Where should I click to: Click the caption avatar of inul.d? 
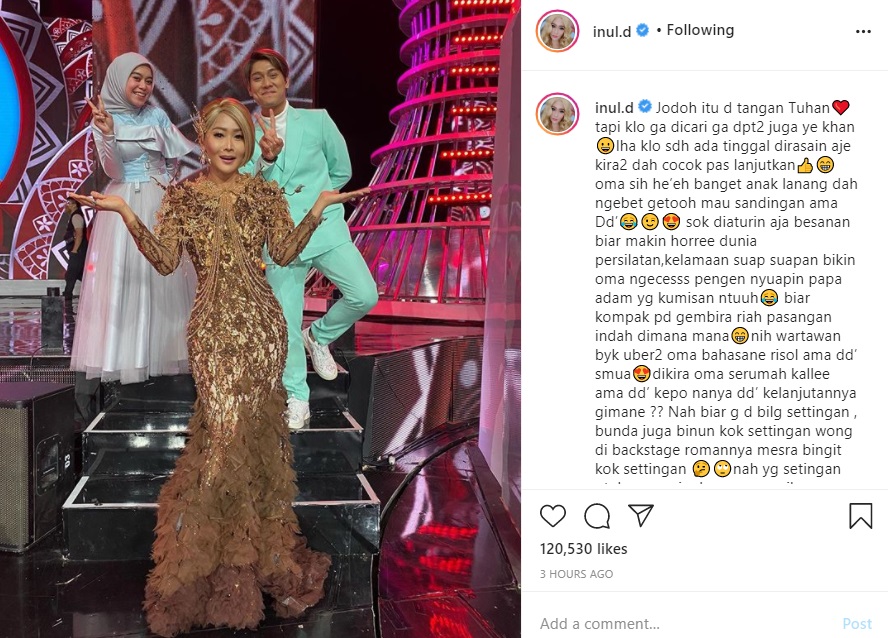(557, 115)
